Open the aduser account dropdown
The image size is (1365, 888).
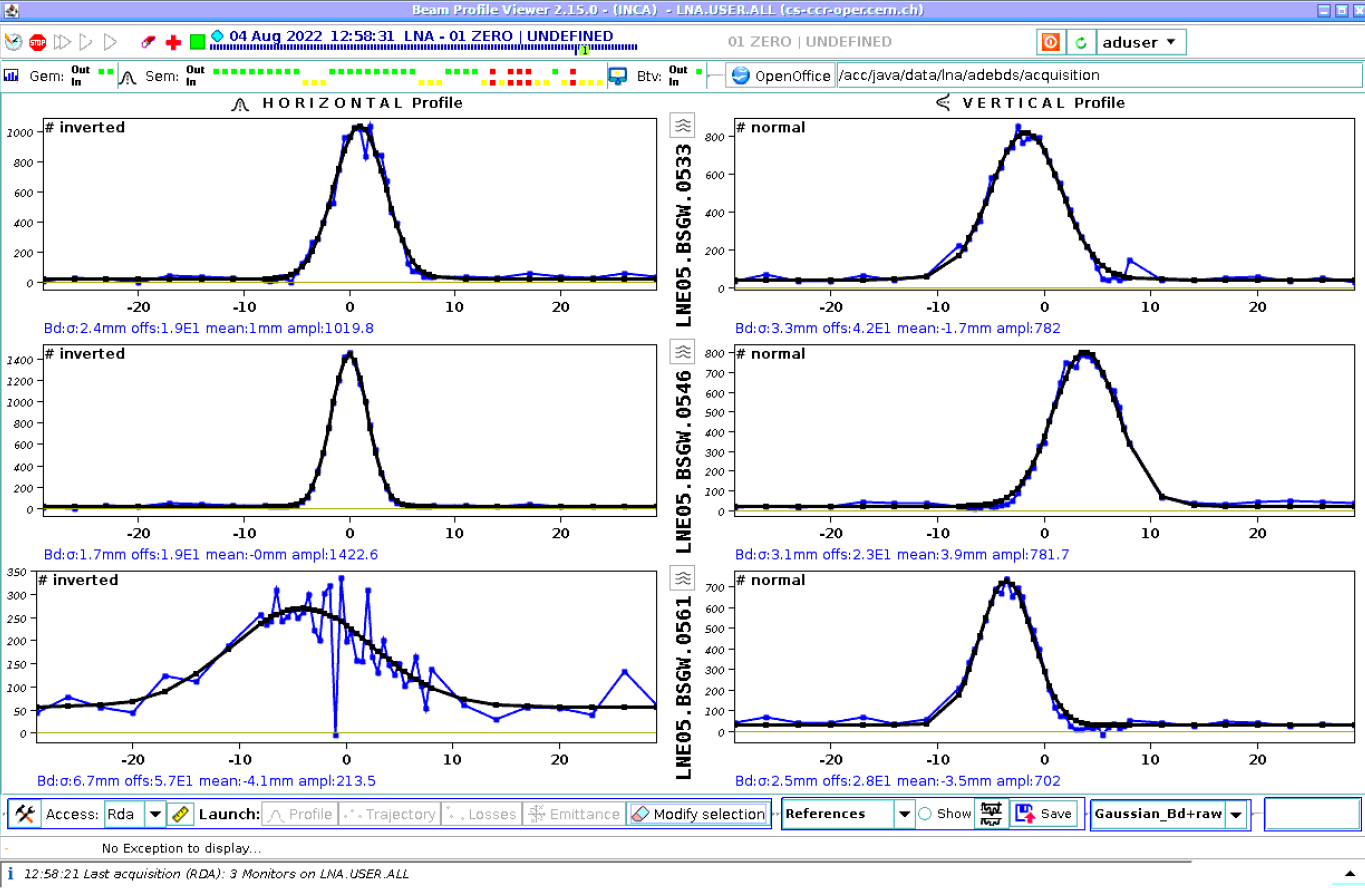(x=1141, y=42)
